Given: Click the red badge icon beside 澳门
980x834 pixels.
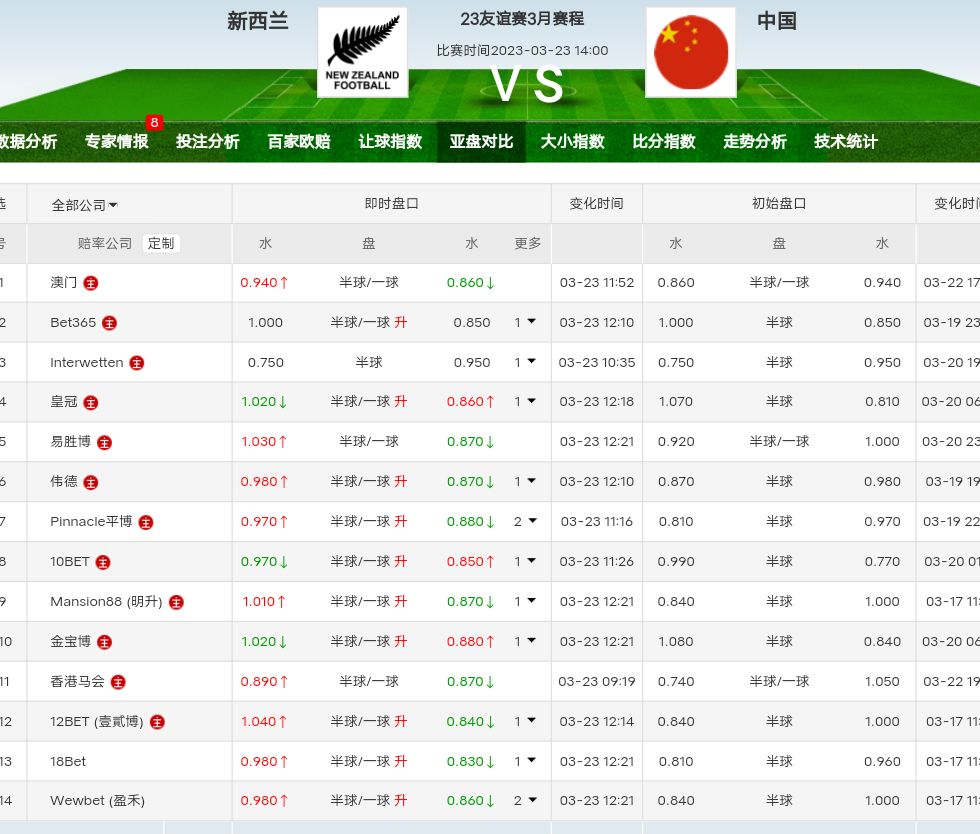Looking at the screenshot, I should pos(91,283).
